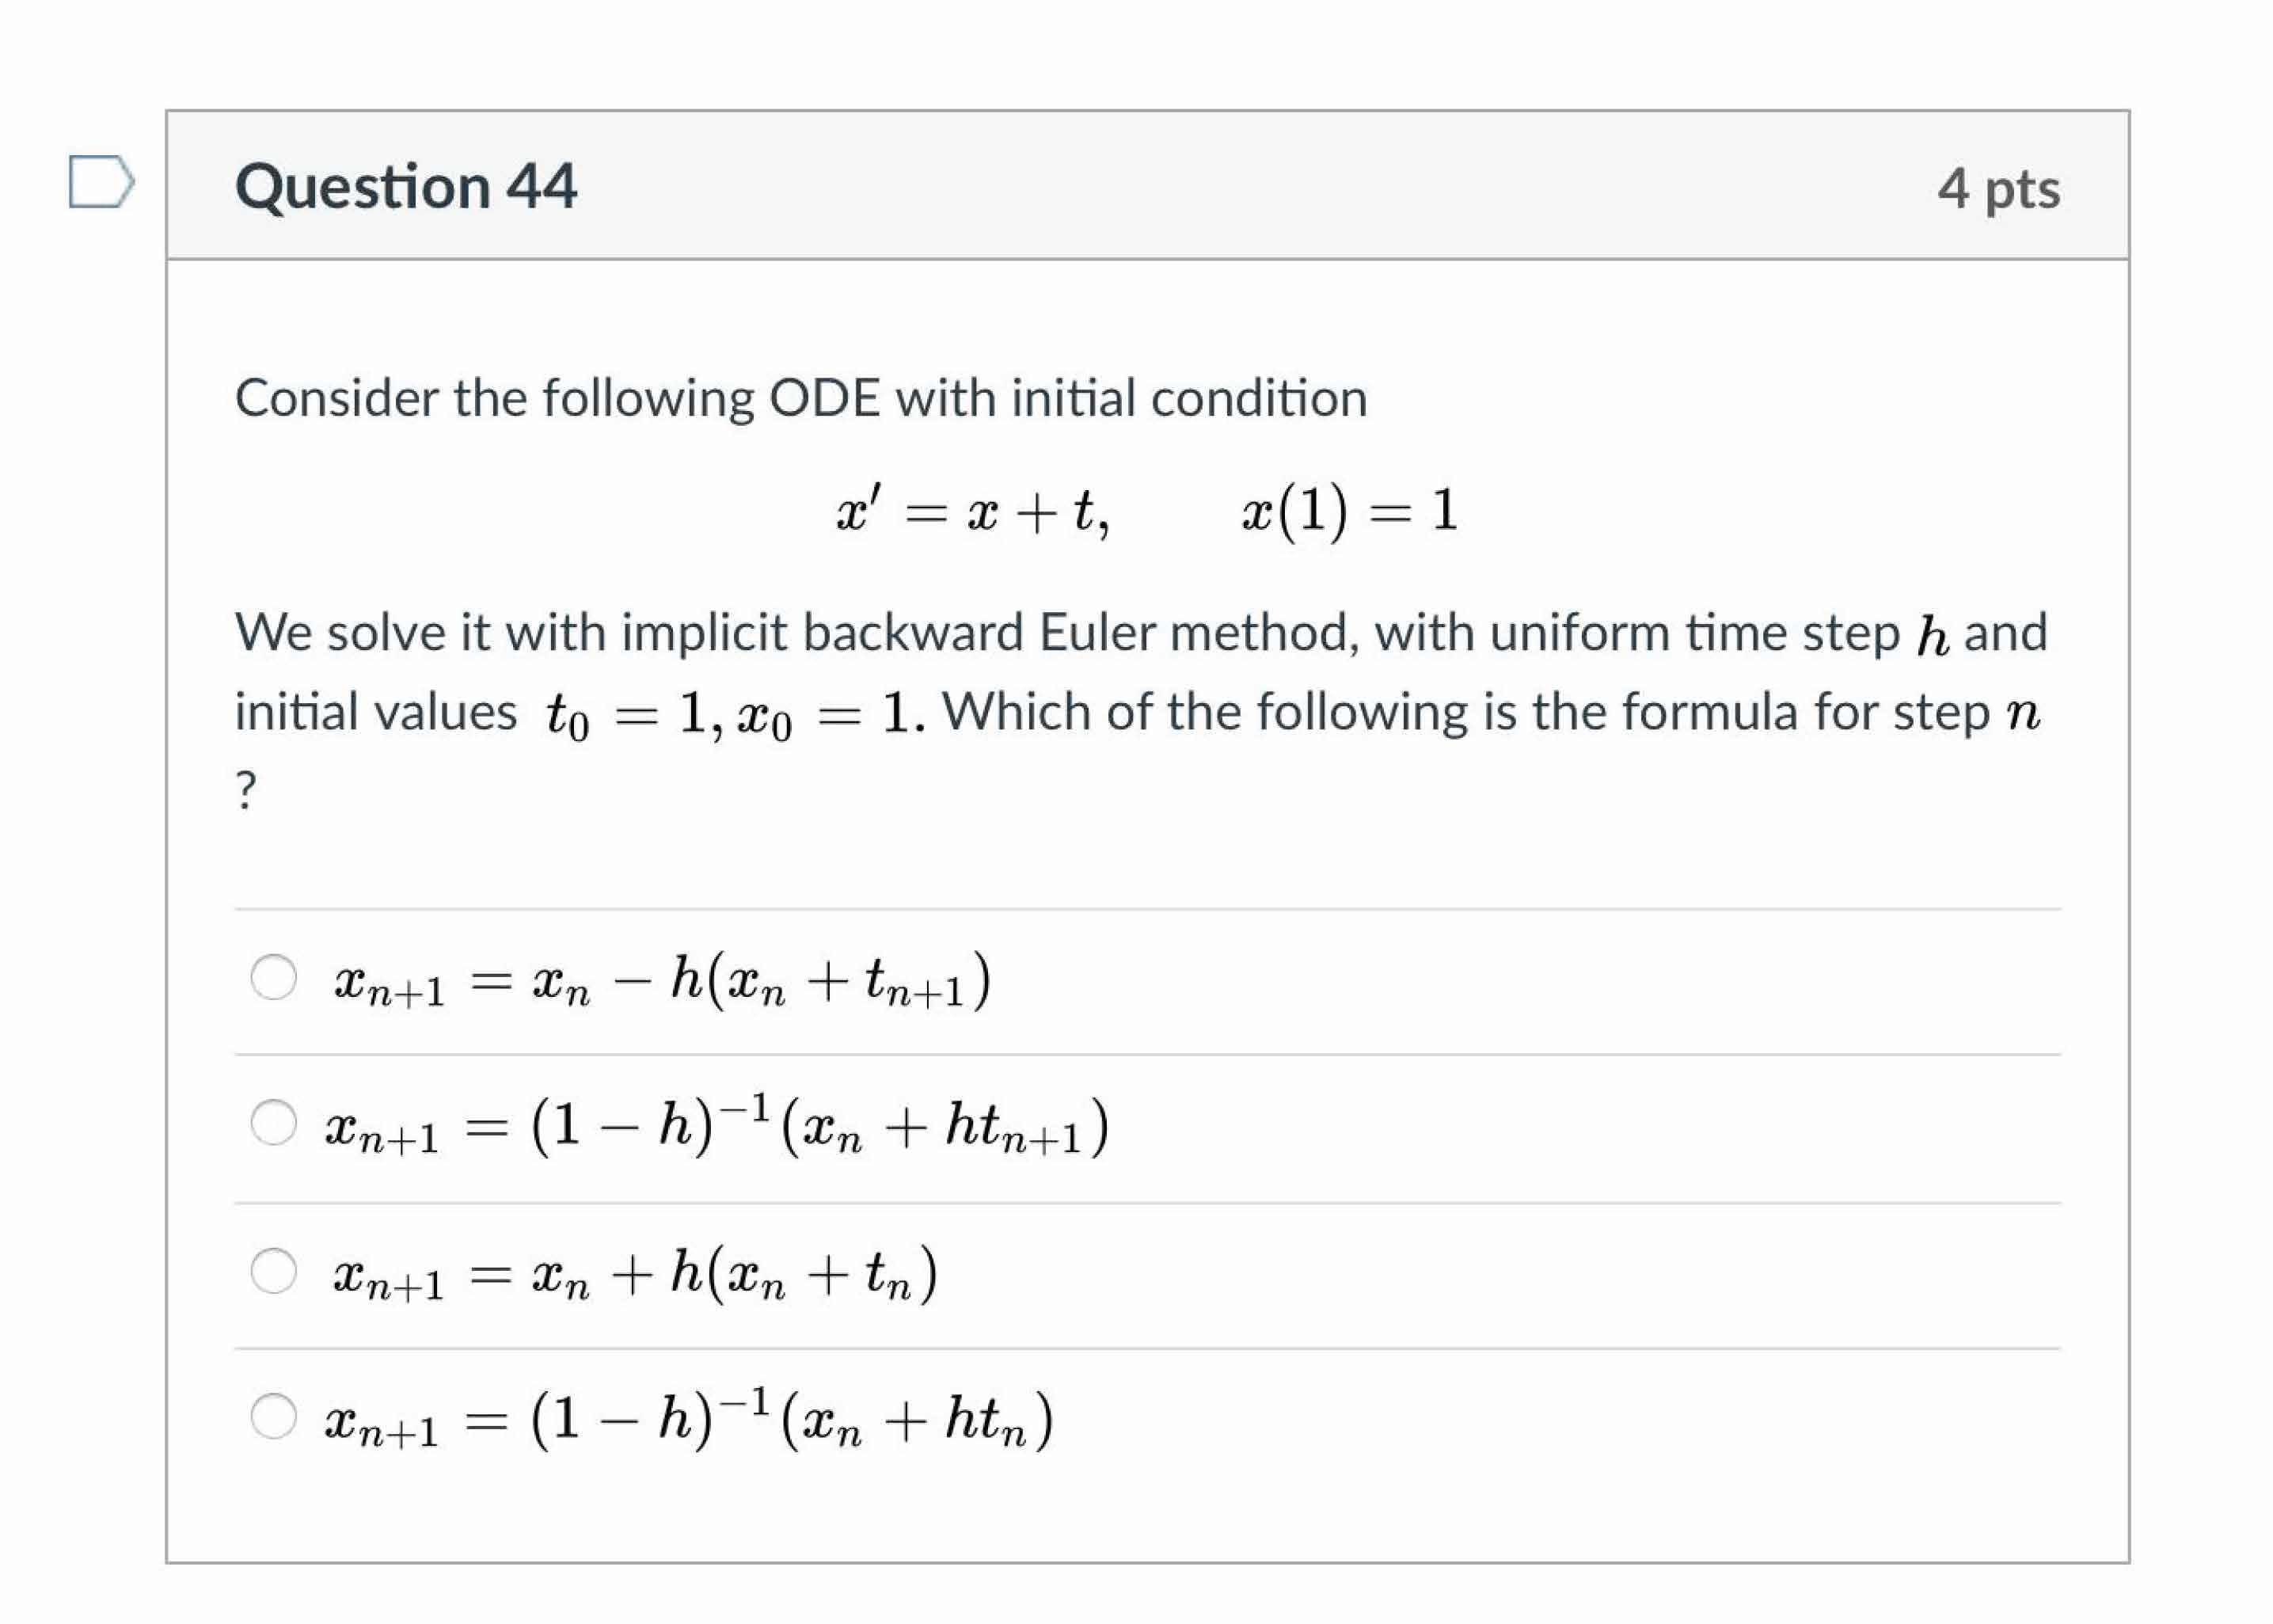Select radio for (1−h)^−1 (x_n + h t_n)
The width and height of the screenshot is (2273, 1624).
click(273, 1416)
